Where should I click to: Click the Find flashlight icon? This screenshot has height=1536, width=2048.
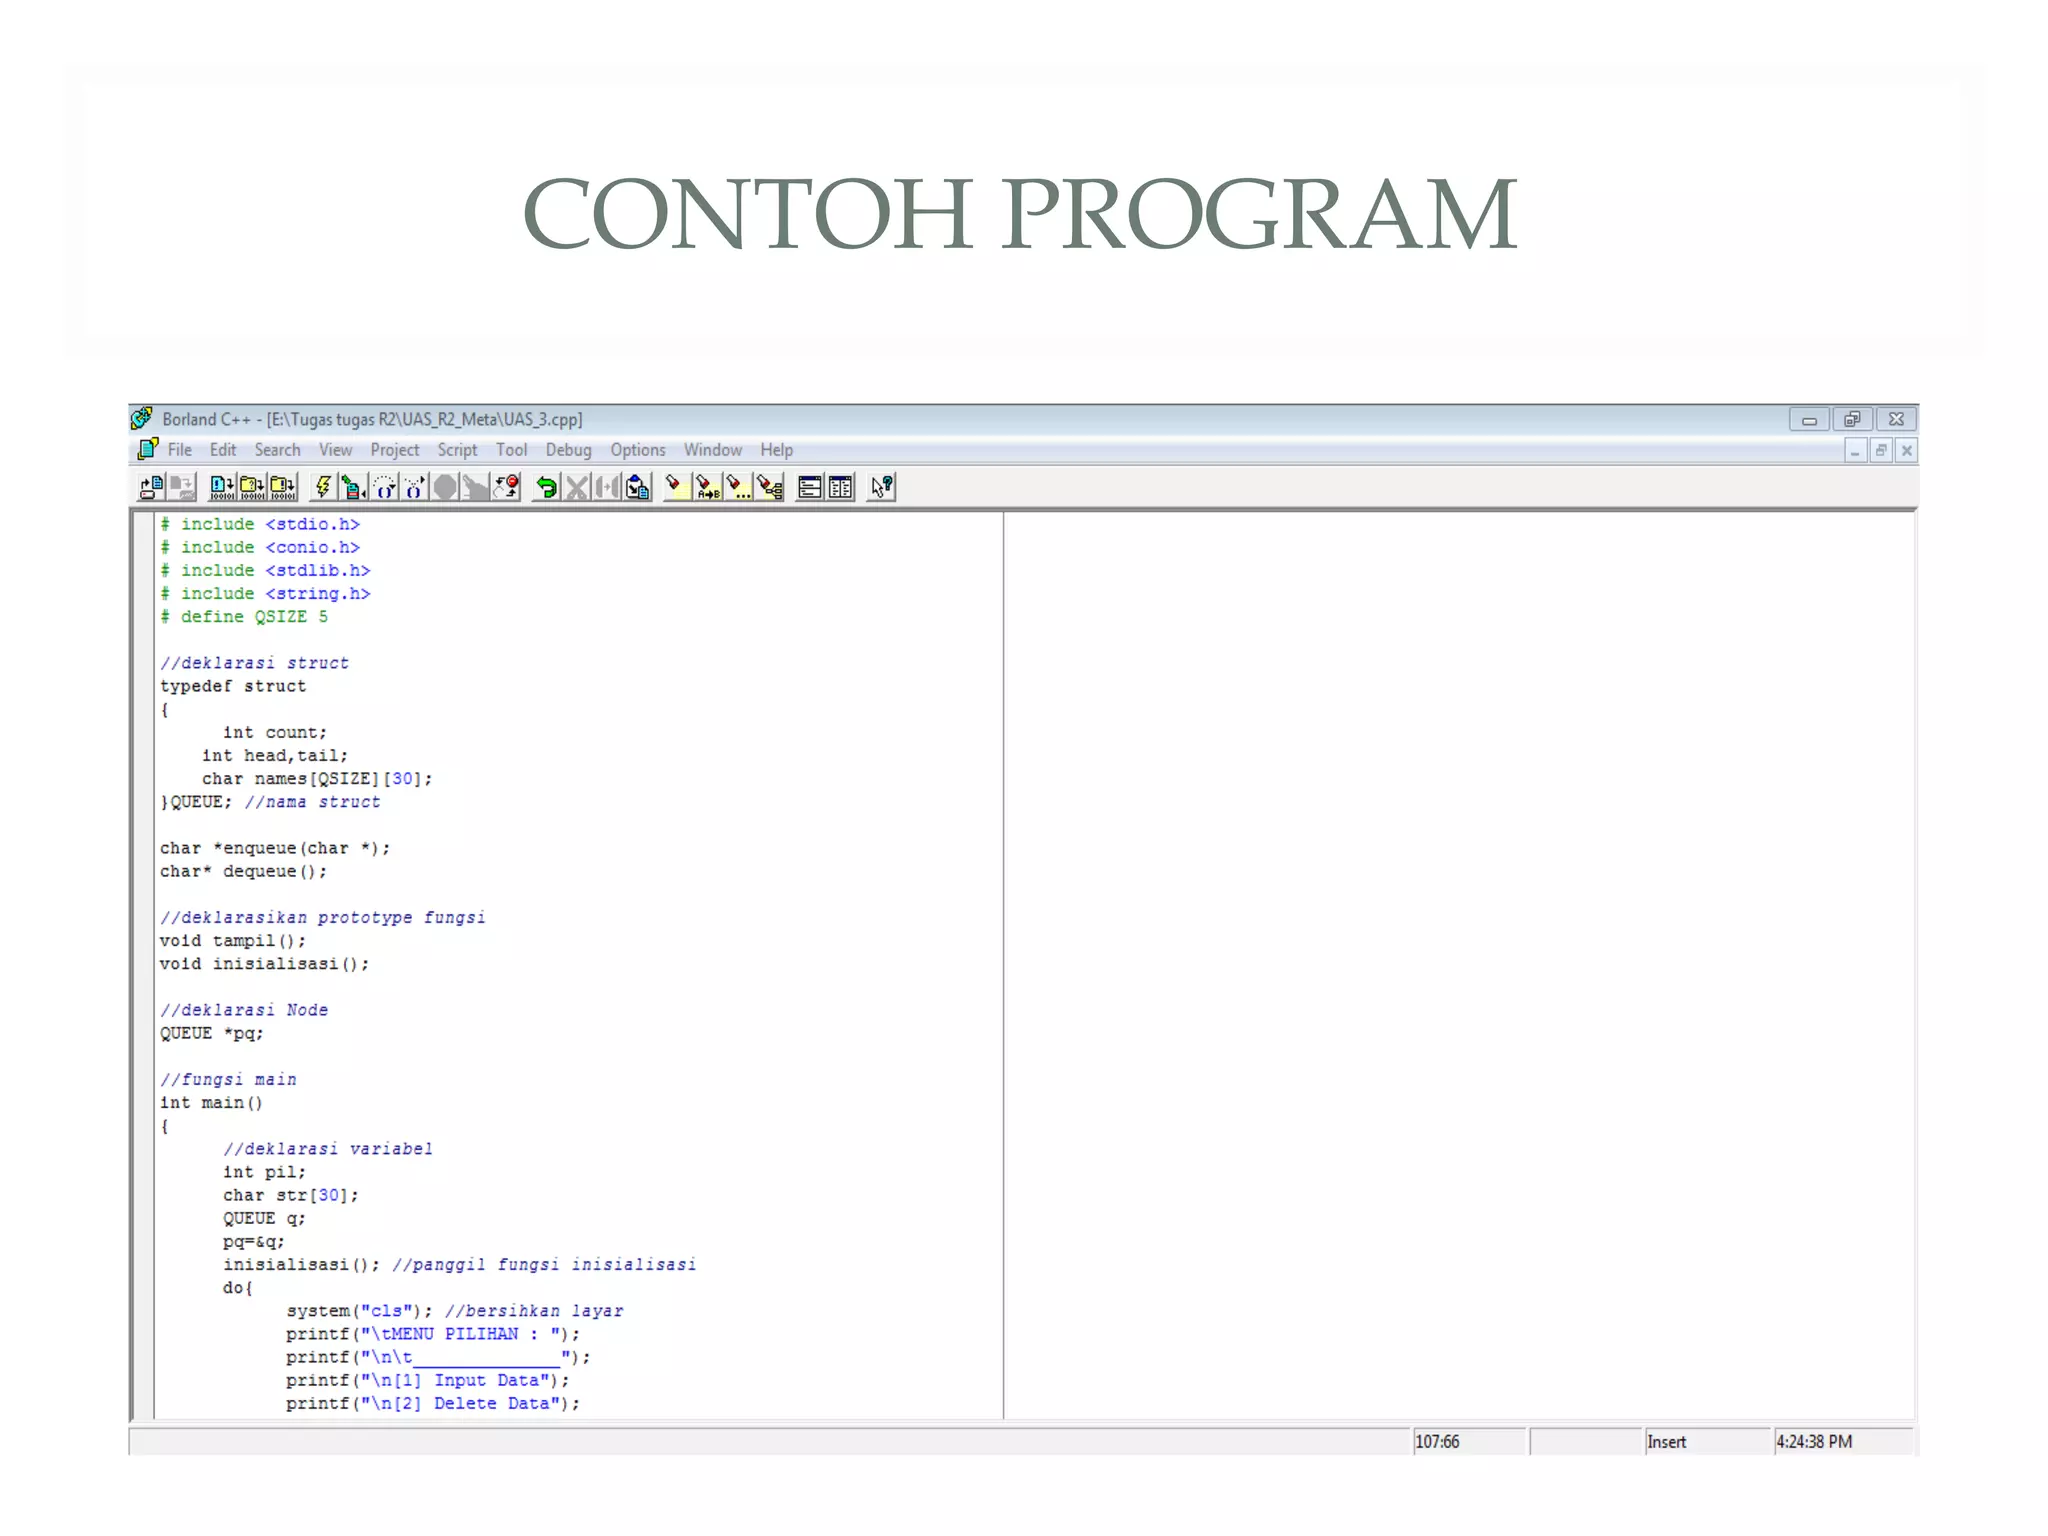pos(677,487)
